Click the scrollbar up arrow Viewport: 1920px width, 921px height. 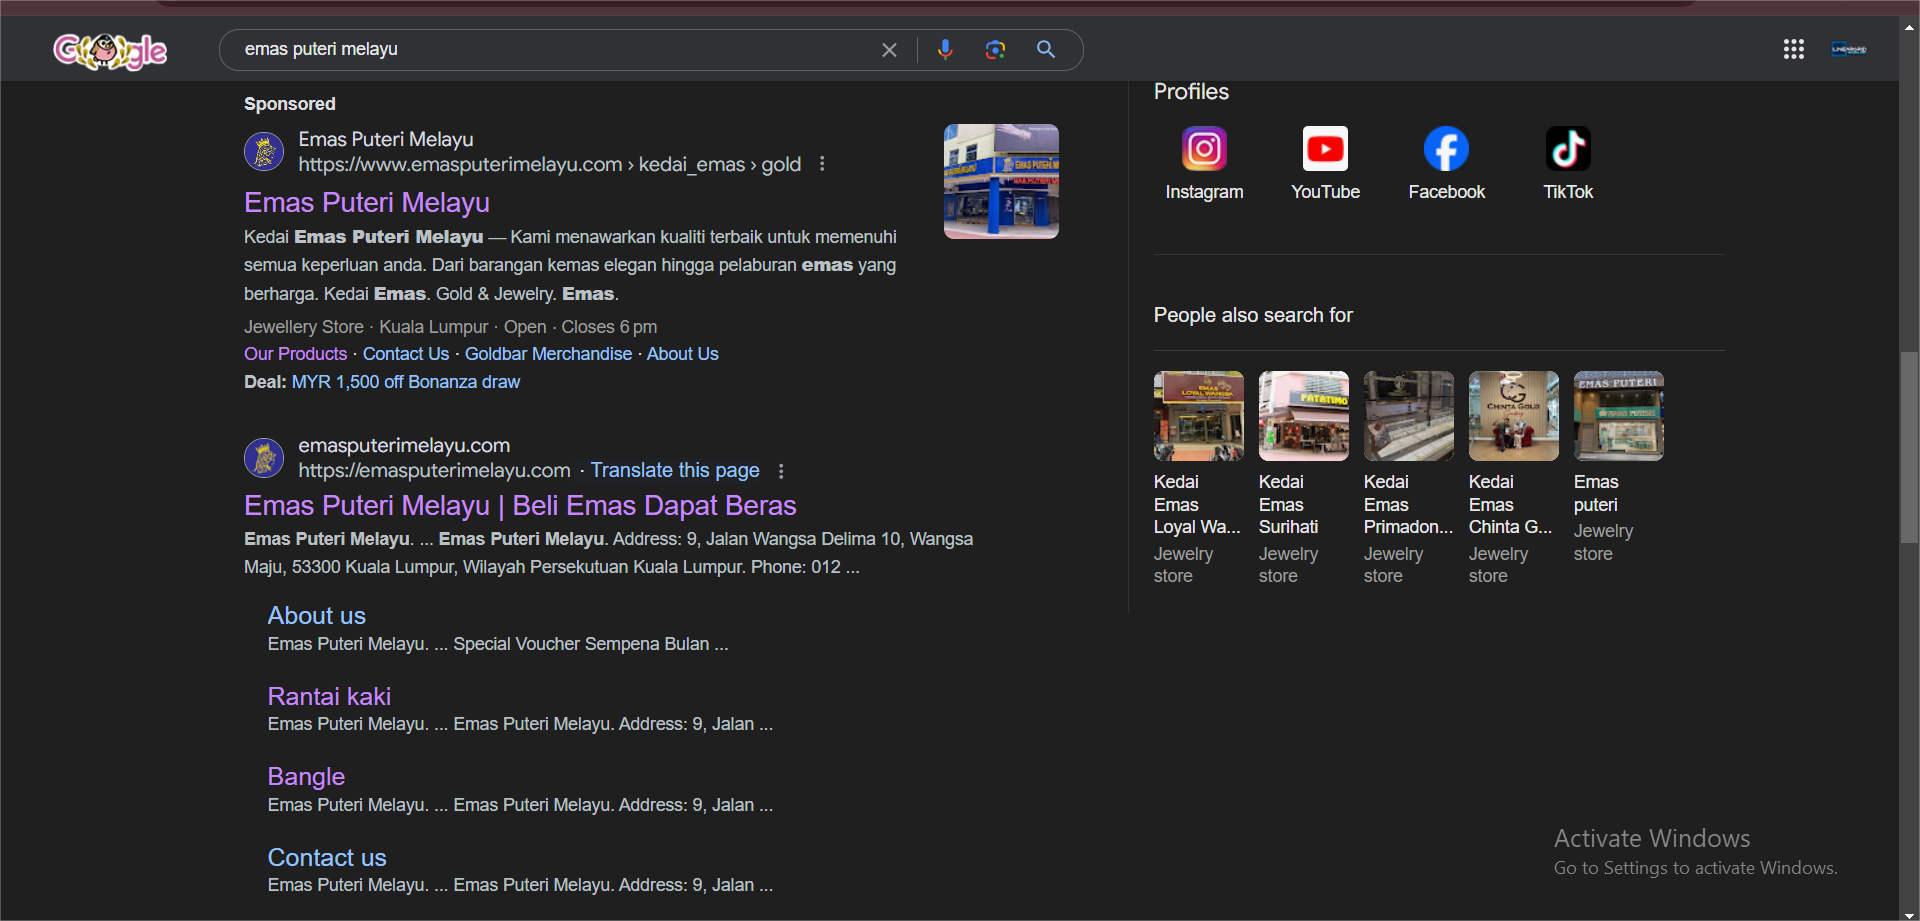coord(1909,28)
